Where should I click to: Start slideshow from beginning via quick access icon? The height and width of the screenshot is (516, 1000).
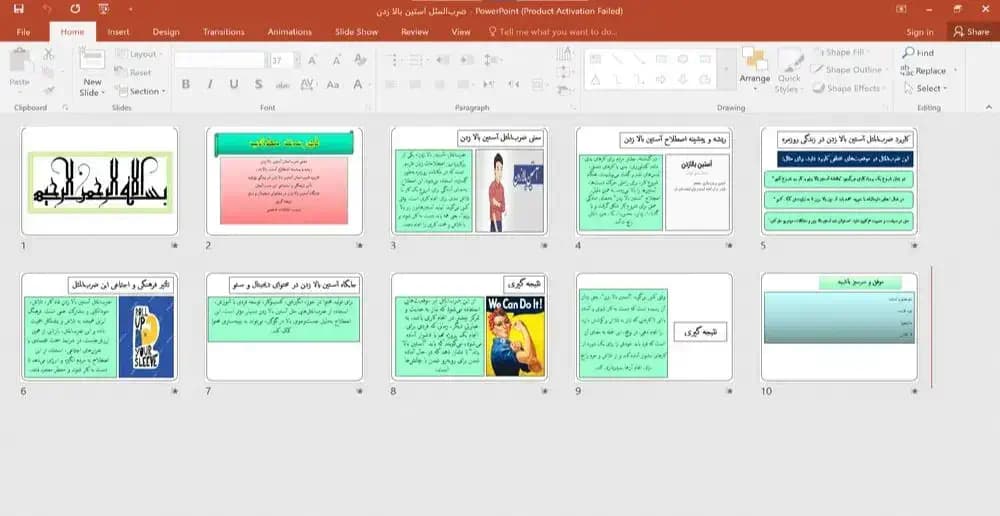point(104,9)
